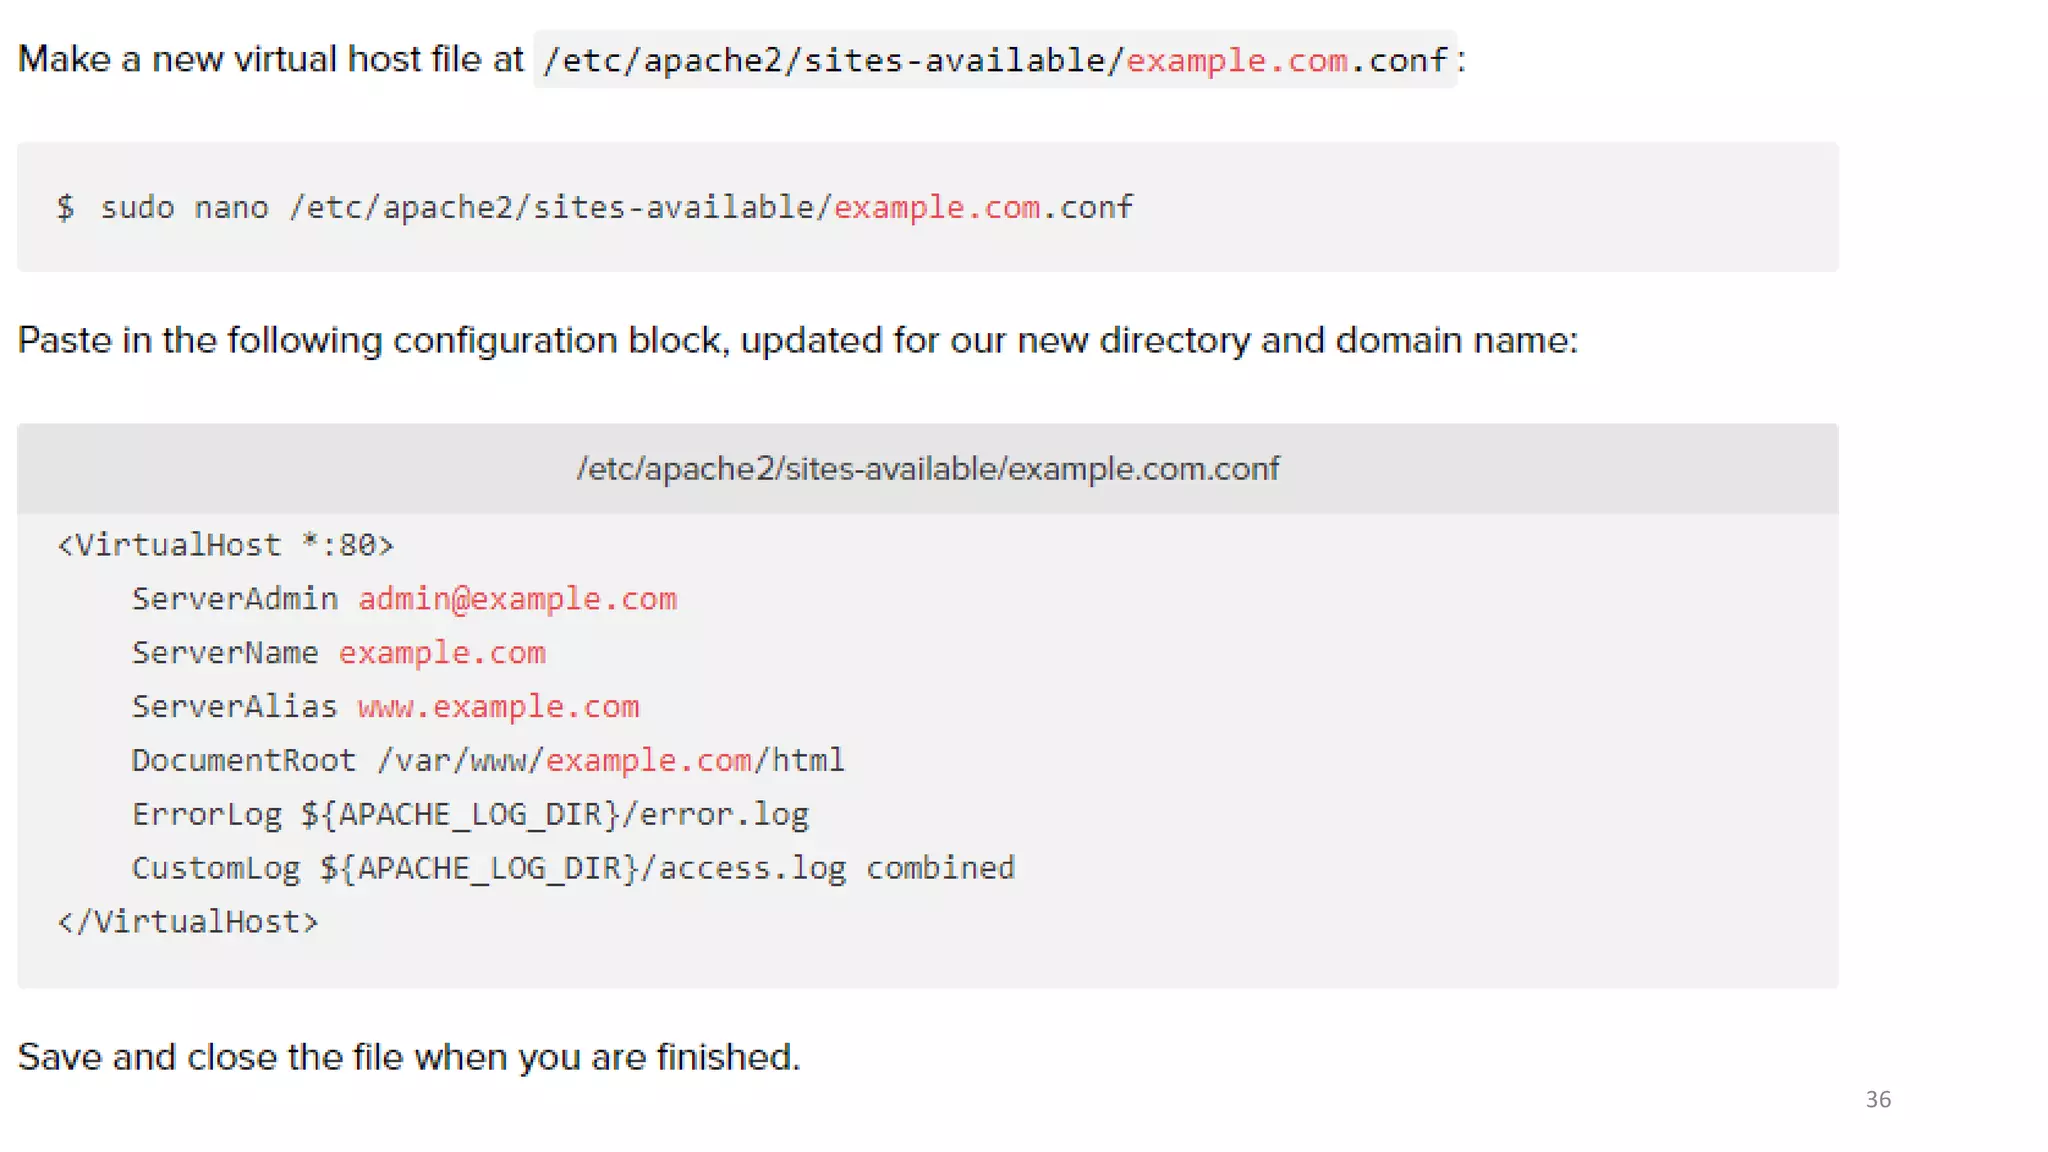Click the 'Make a new virtual host' text
Viewport: 2048px width, 1152px height.
270,60
